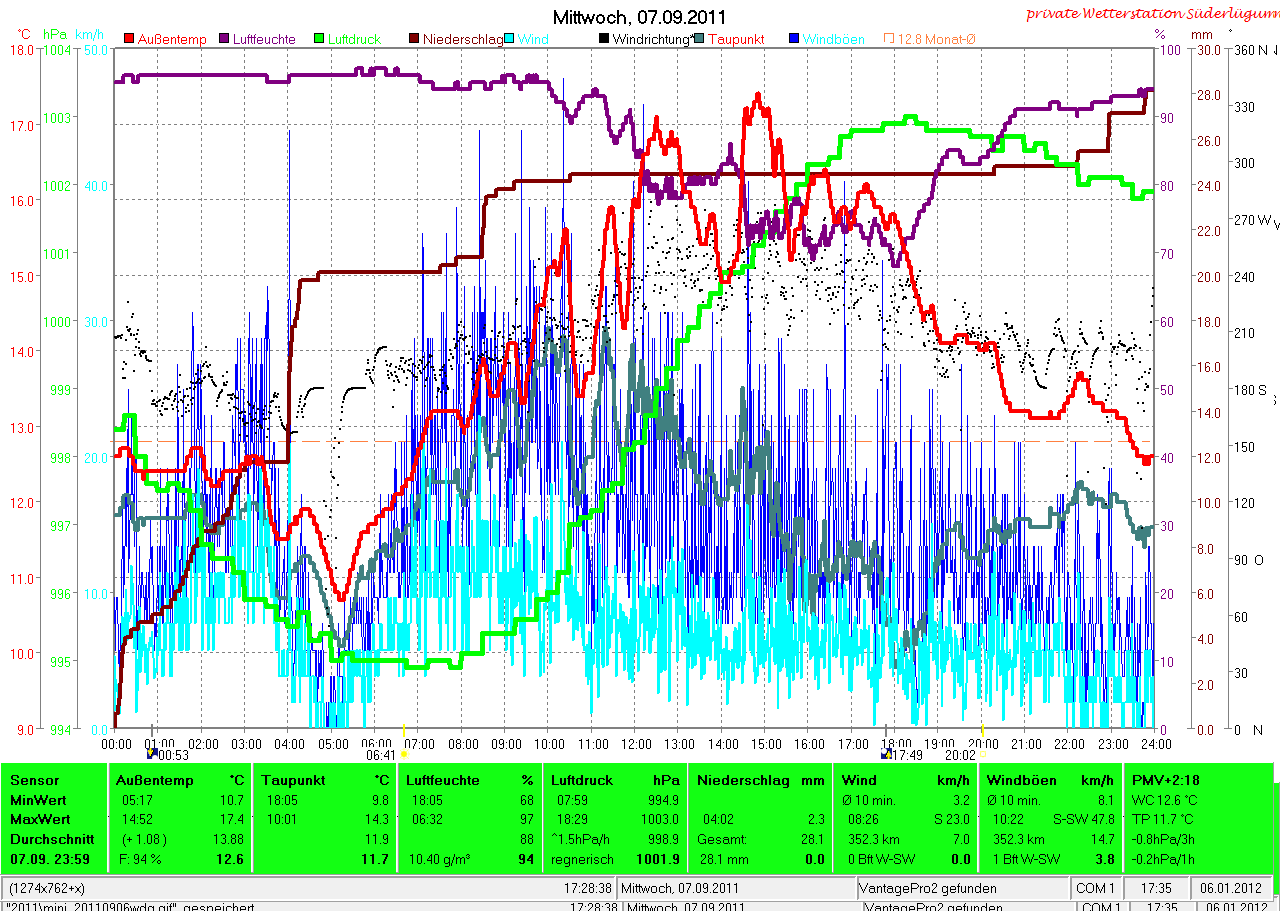This screenshot has width=1280, height=912.
Task: Click the moonrise marker at 00:53
Action: click(x=154, y=754)
